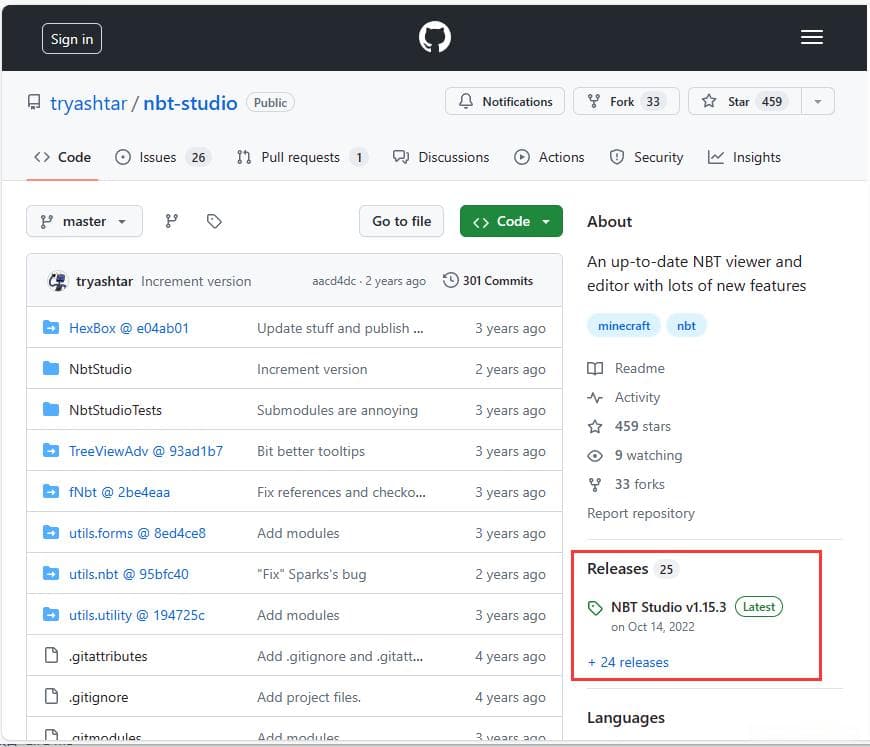Open the Issues tab
This screenshot has height=747, width=870.
click(x=163, y=158)
